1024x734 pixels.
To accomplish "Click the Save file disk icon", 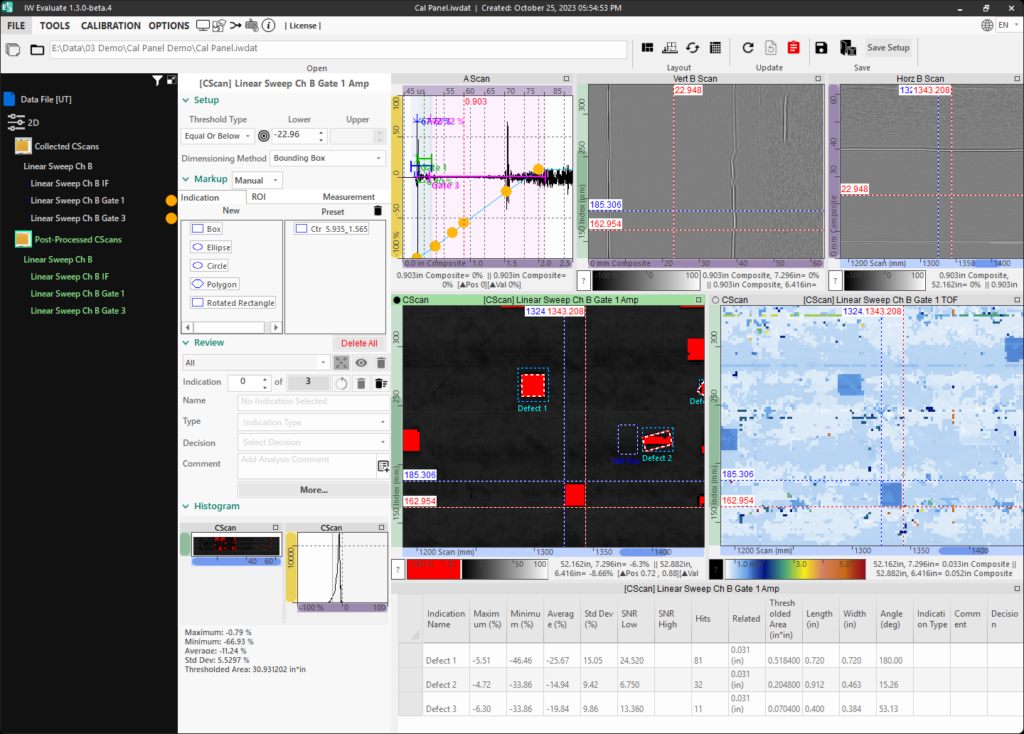I will coord(821,48).
